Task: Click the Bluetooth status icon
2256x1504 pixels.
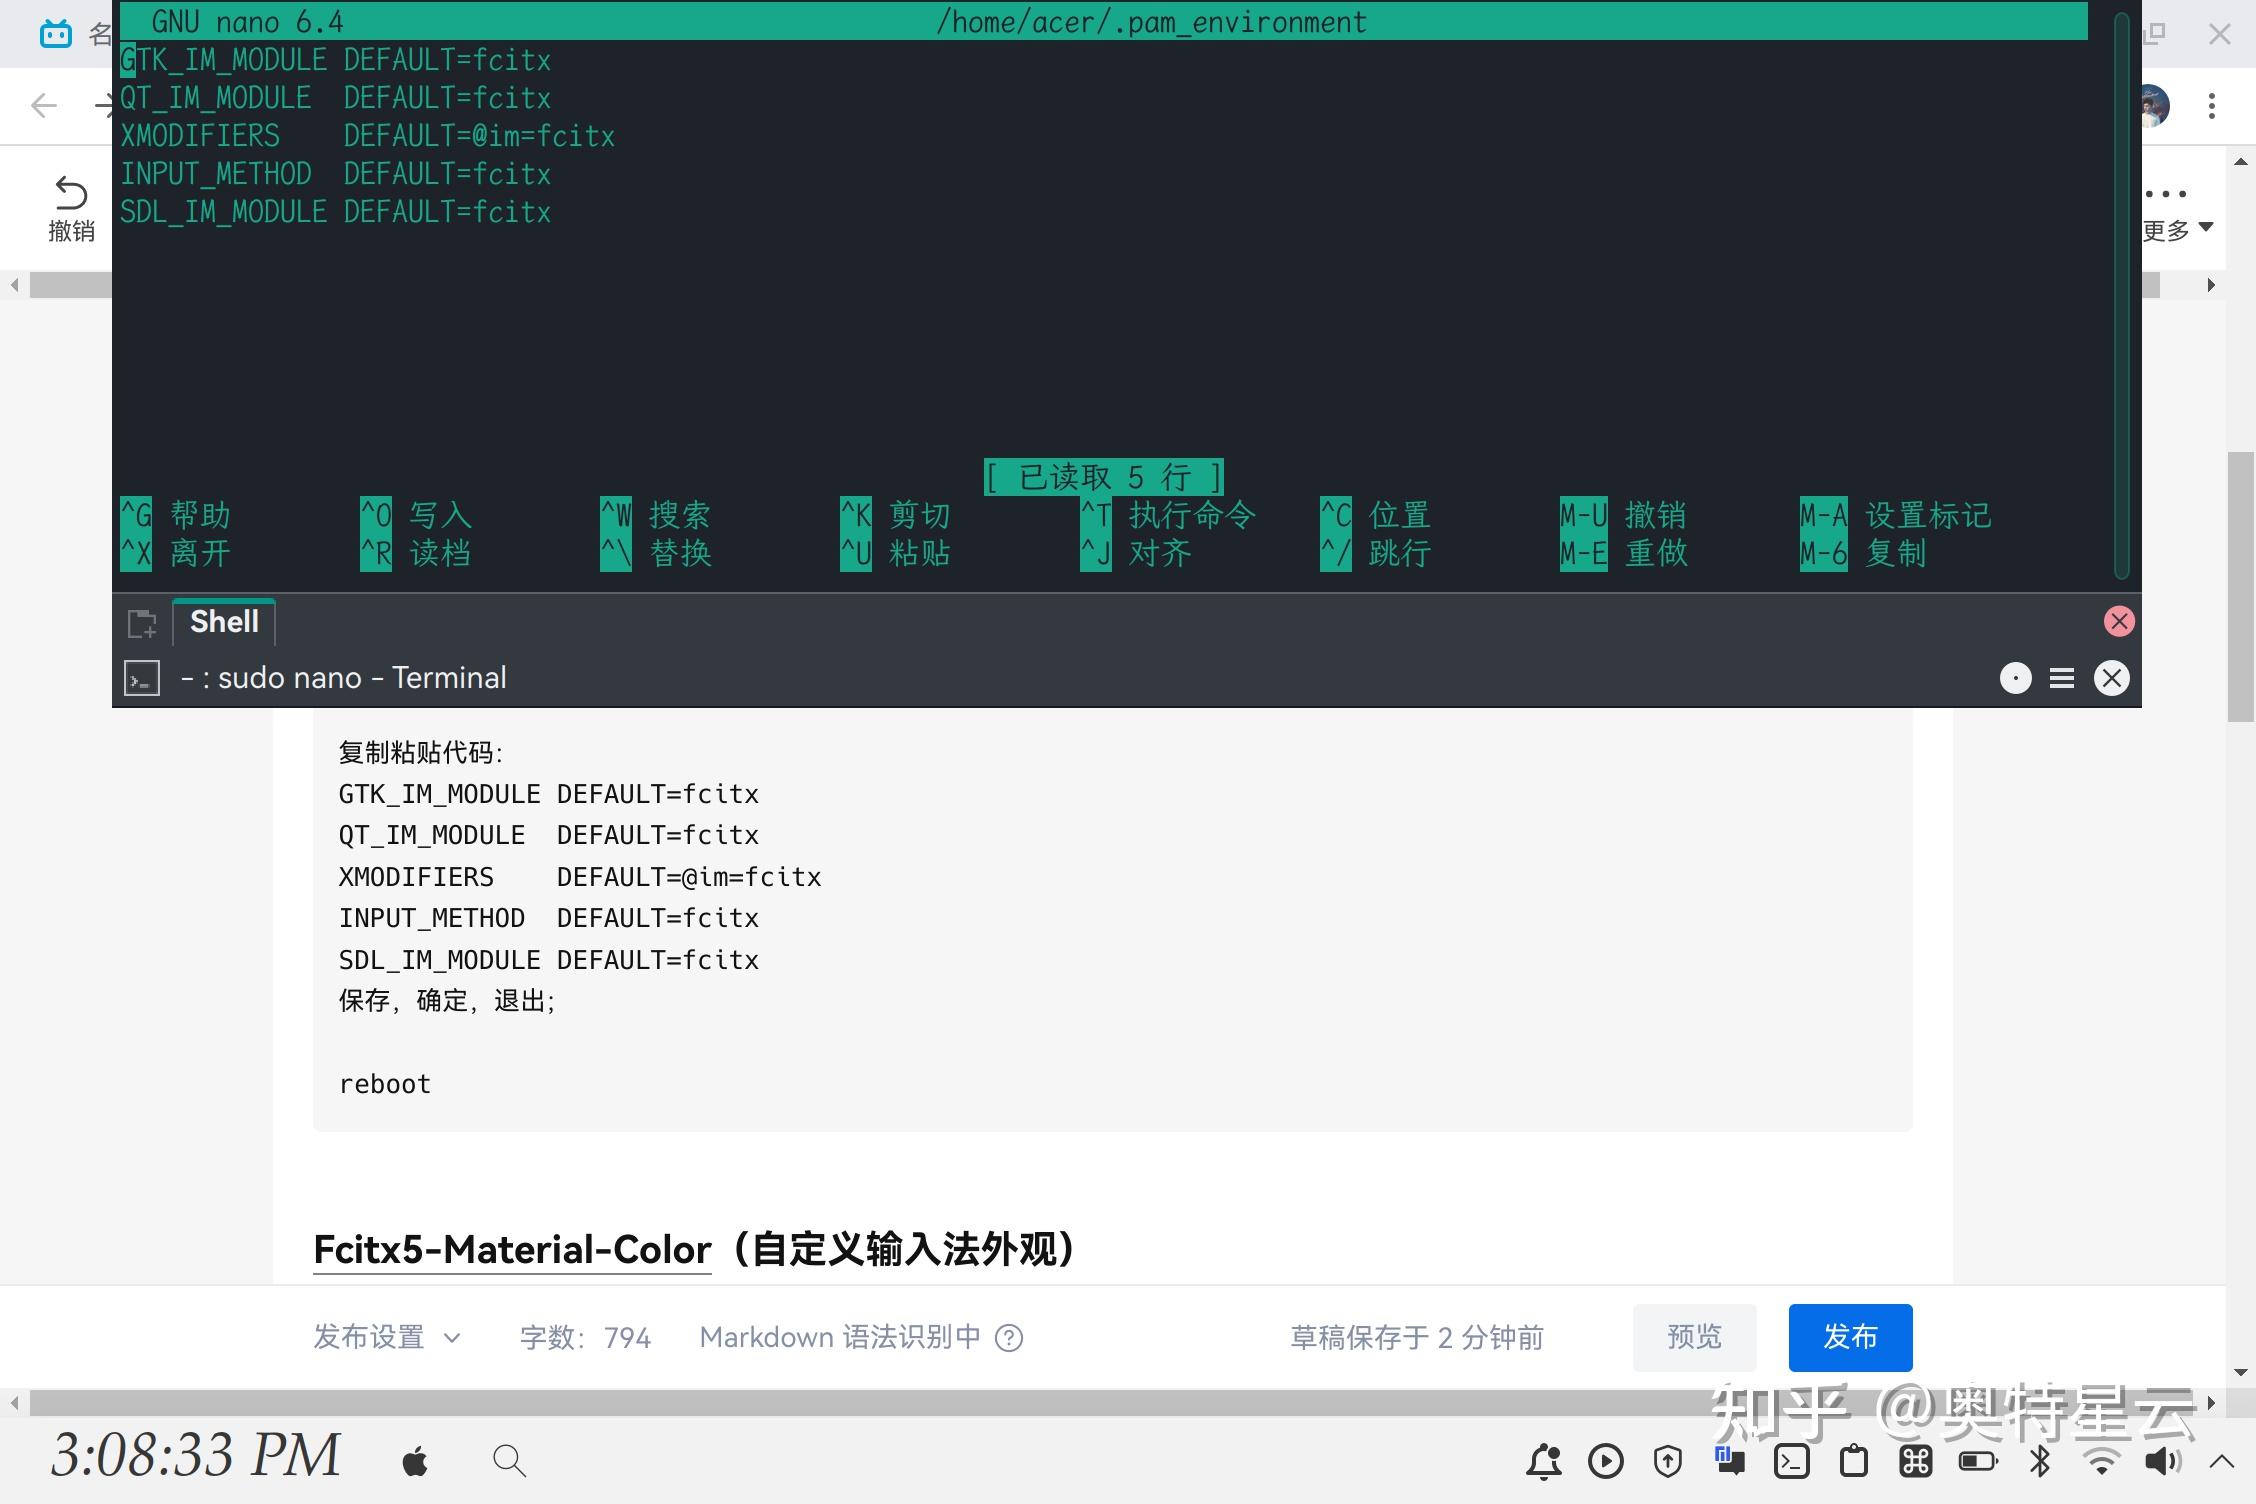Action: pyautogui.click(x=2038, y=1461)
